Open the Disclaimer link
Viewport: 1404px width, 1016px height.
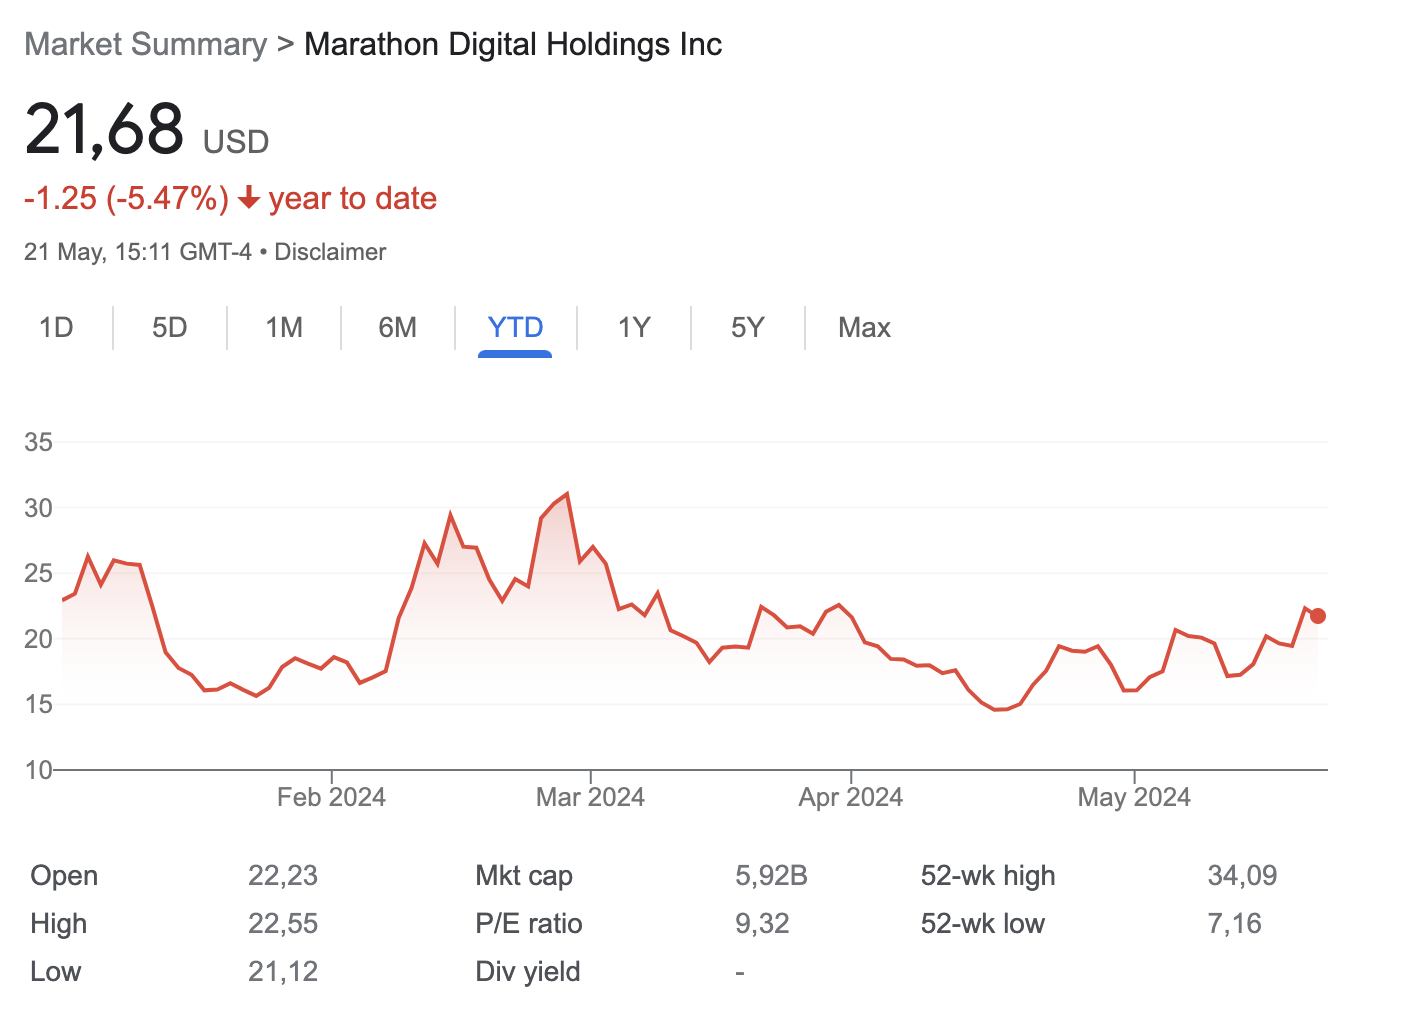point(330,252)
